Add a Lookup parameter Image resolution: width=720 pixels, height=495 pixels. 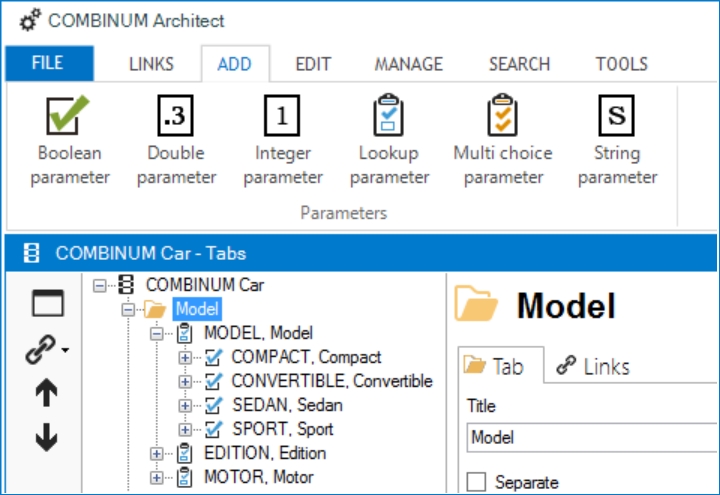(x=389, y=141)
